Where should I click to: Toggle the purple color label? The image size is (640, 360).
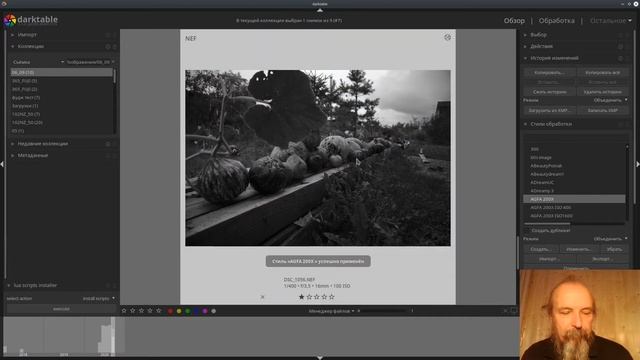coord(205,311)
